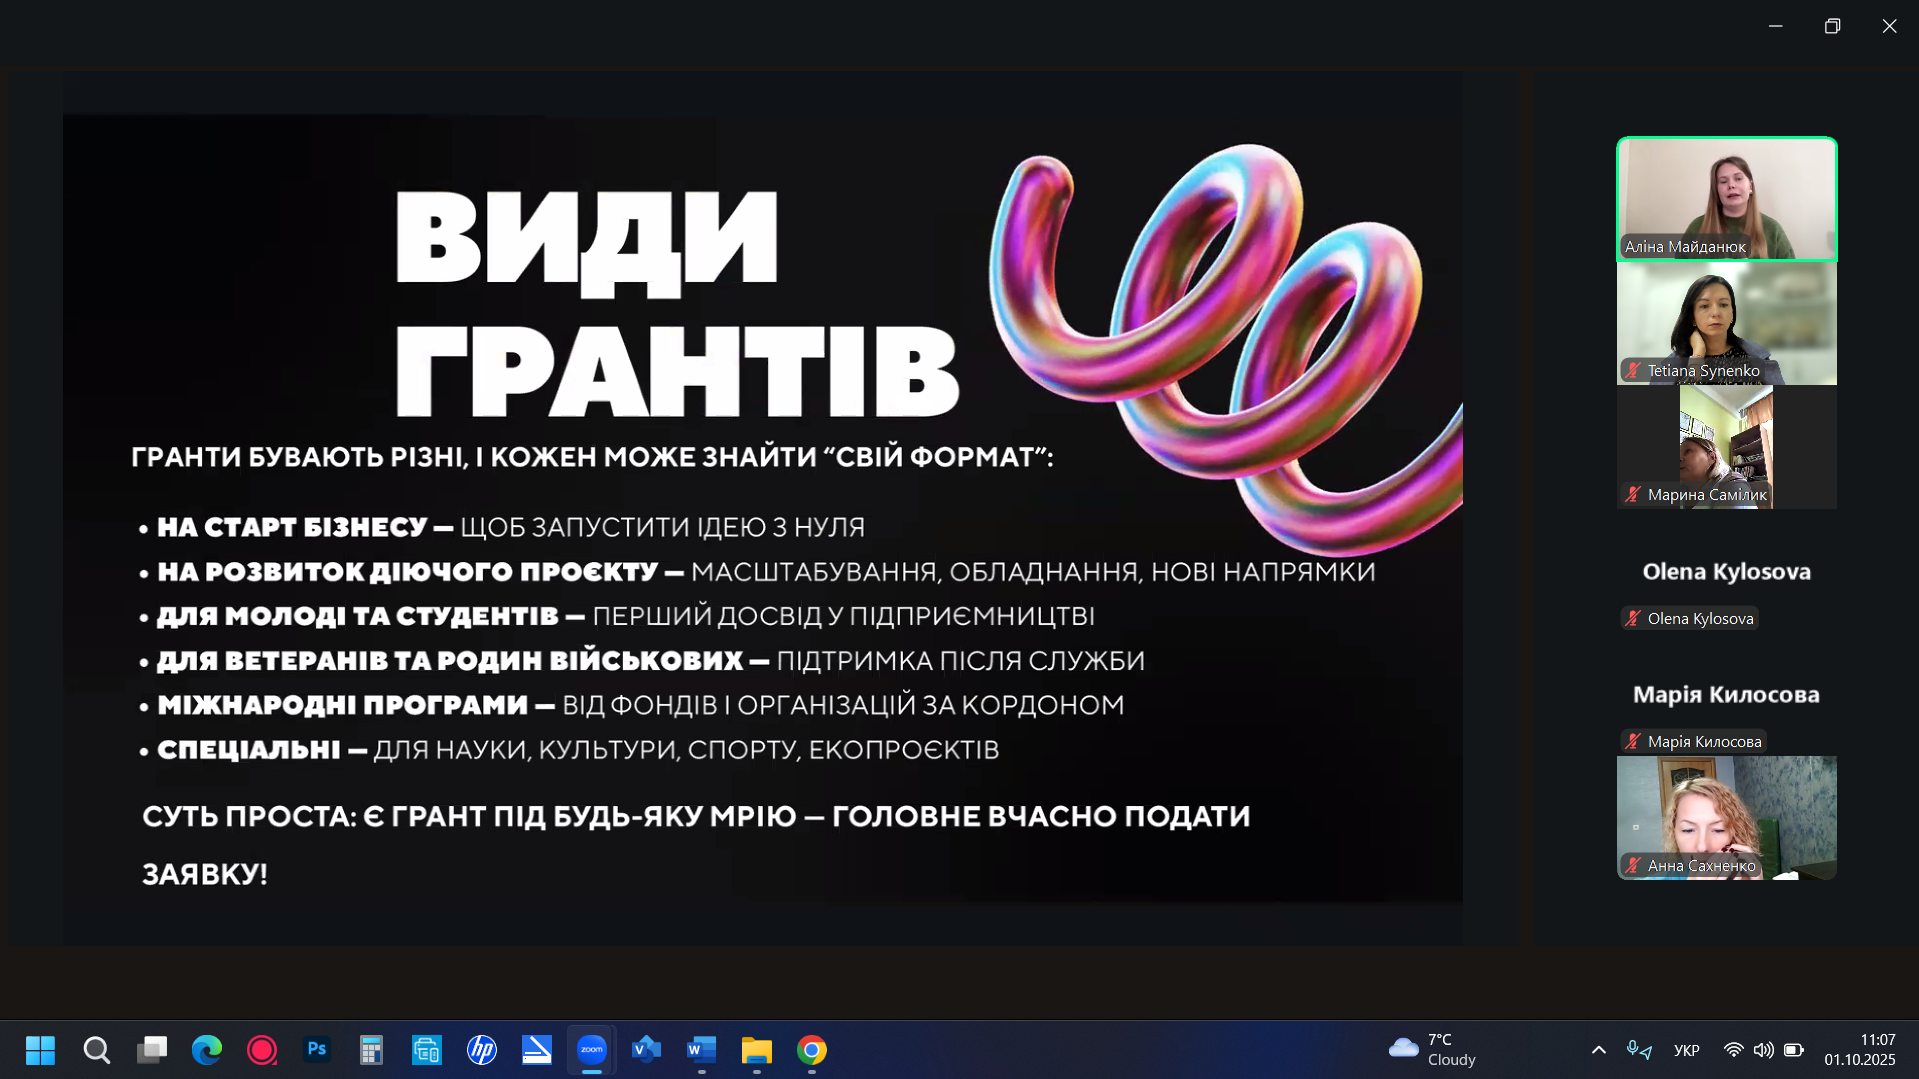
Task: Launch Calculator from the taskbar
Action: 371,1050
